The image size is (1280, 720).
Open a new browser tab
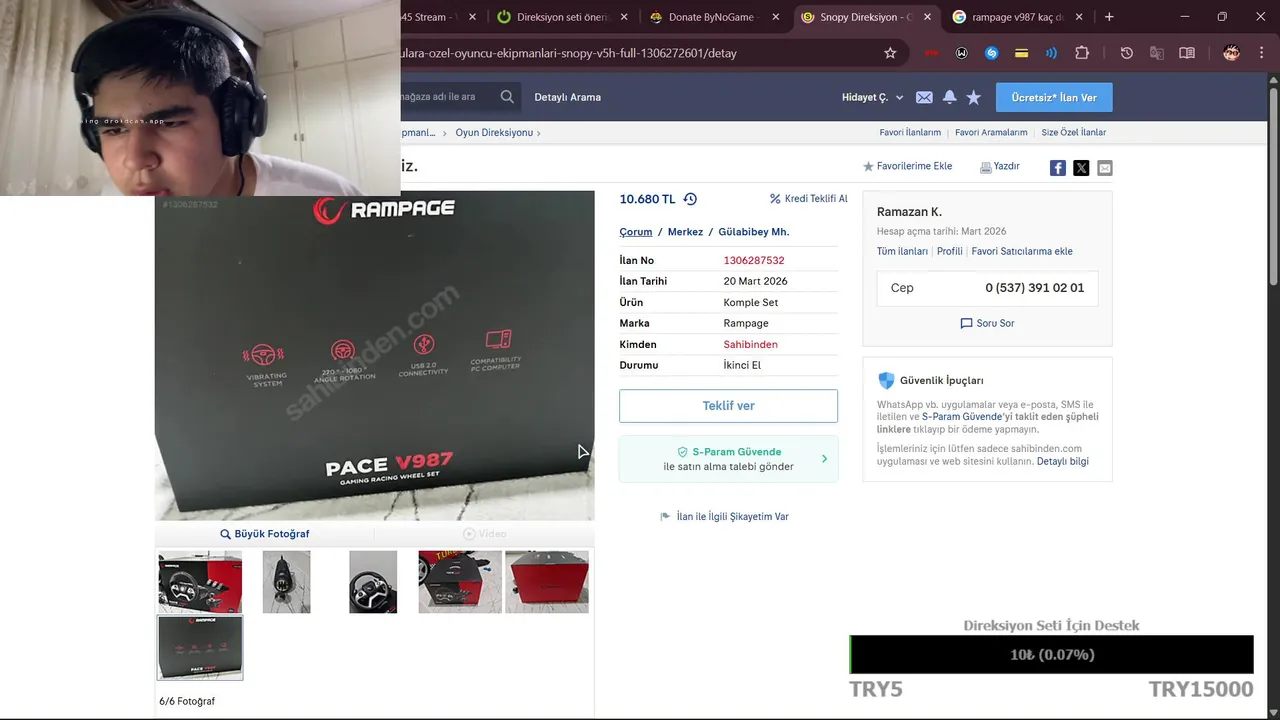1109,17
